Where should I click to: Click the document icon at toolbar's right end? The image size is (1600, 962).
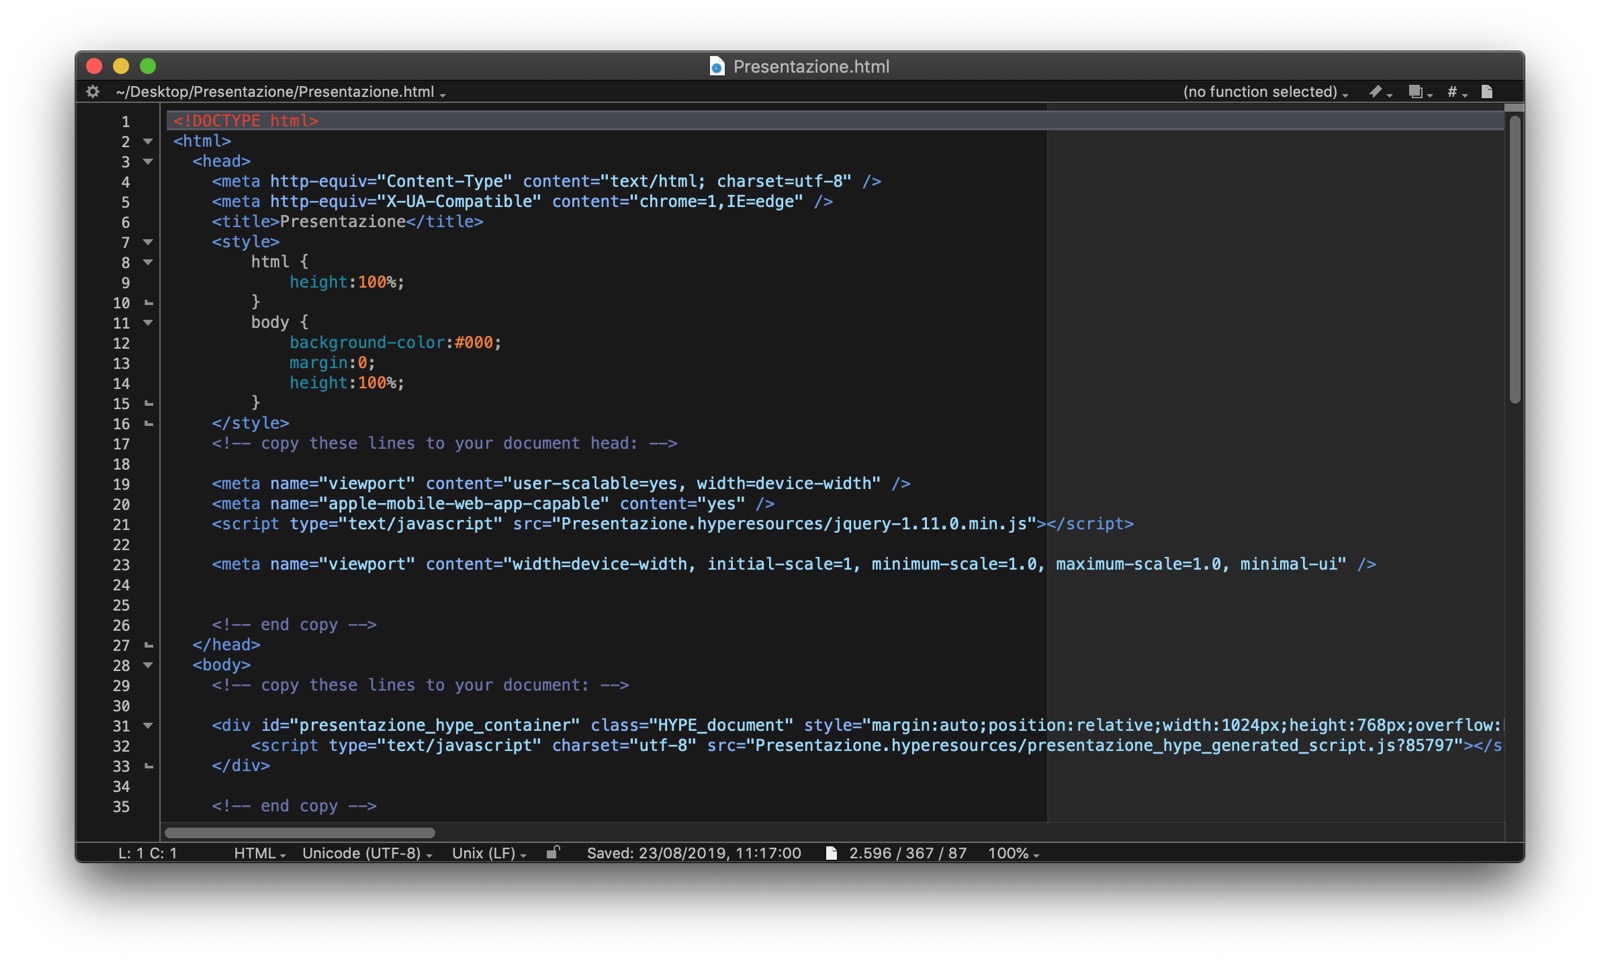click(1487, 92)
